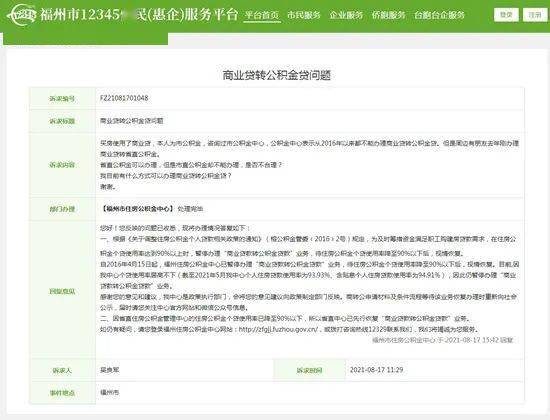Open the zfgjj.fuzhou.gov.cn link in reply
This screenshot has height=420, width=550.
[x=278, y=329]
